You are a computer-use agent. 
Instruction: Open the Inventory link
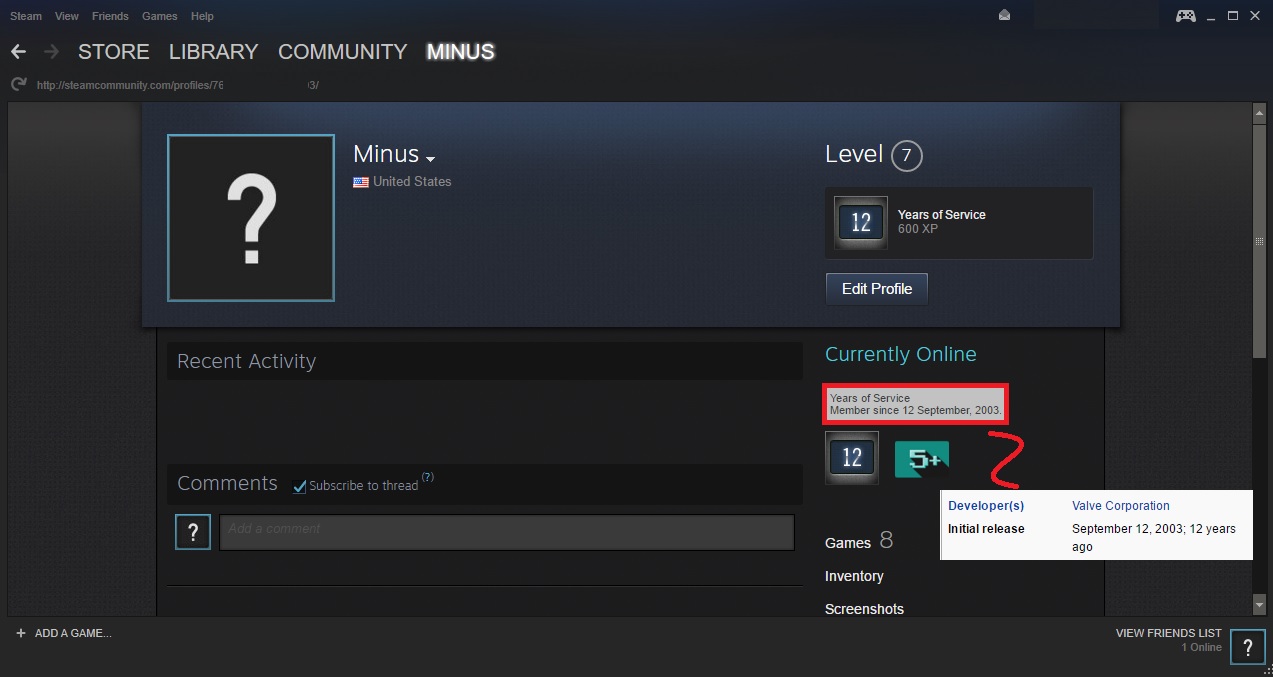854,576
